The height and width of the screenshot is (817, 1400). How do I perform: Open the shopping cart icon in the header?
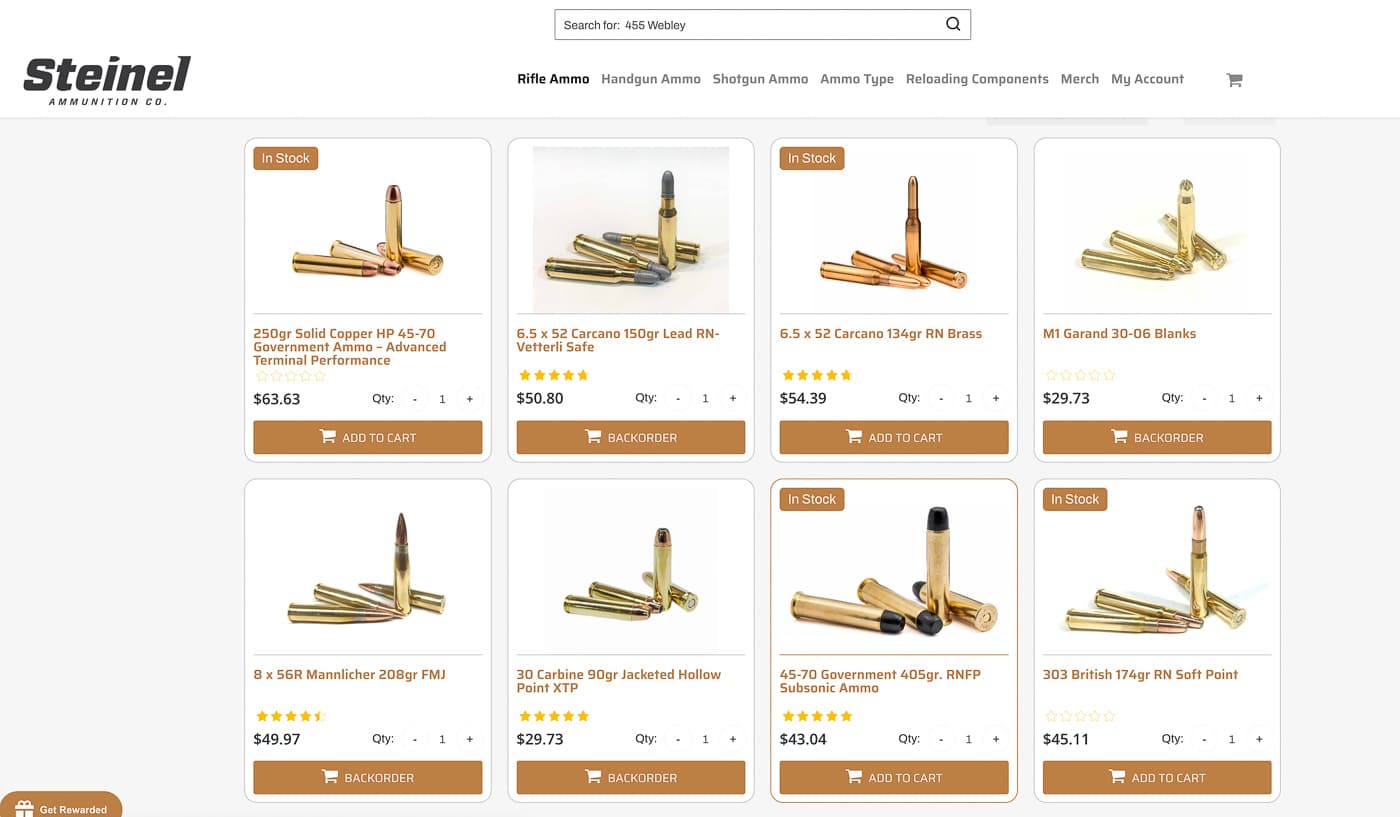(1233, 79)
